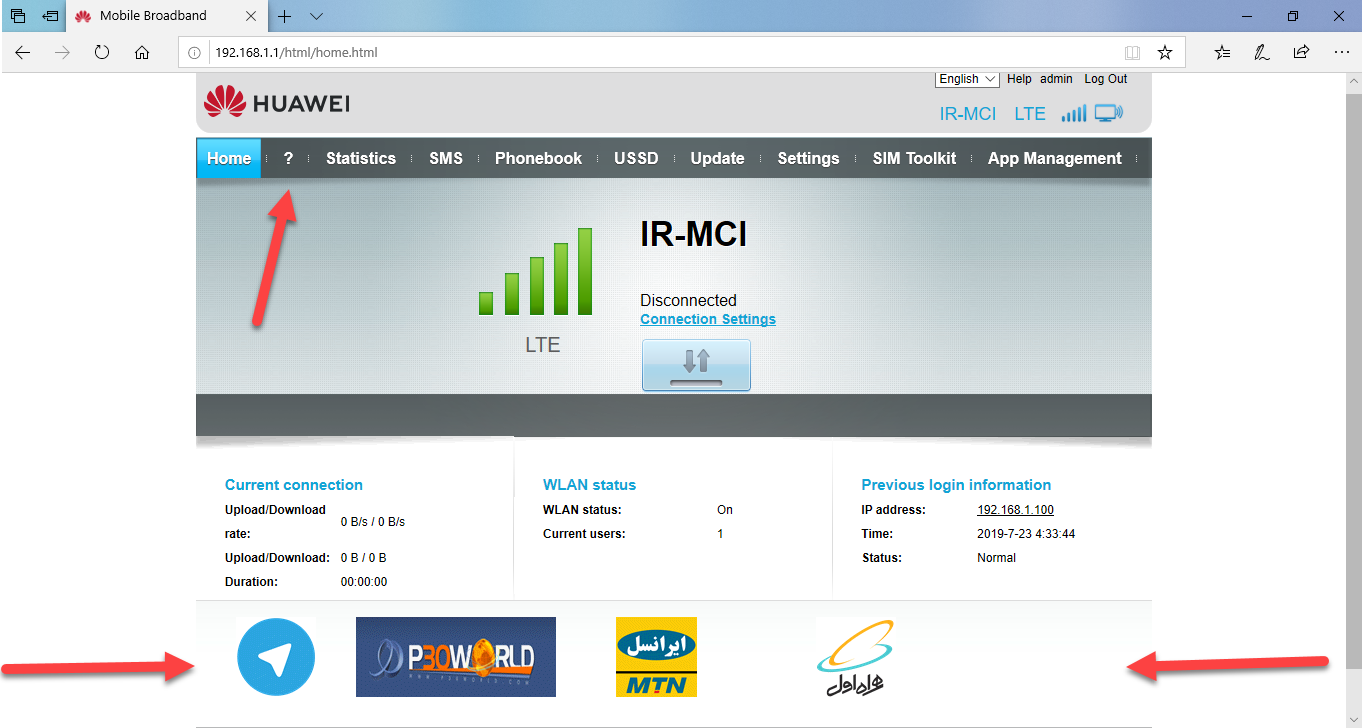Screen dimensions: 1362x728
Task: Click the 0 B/s / 0 B/s rate value
Action: tap(373, 522)
